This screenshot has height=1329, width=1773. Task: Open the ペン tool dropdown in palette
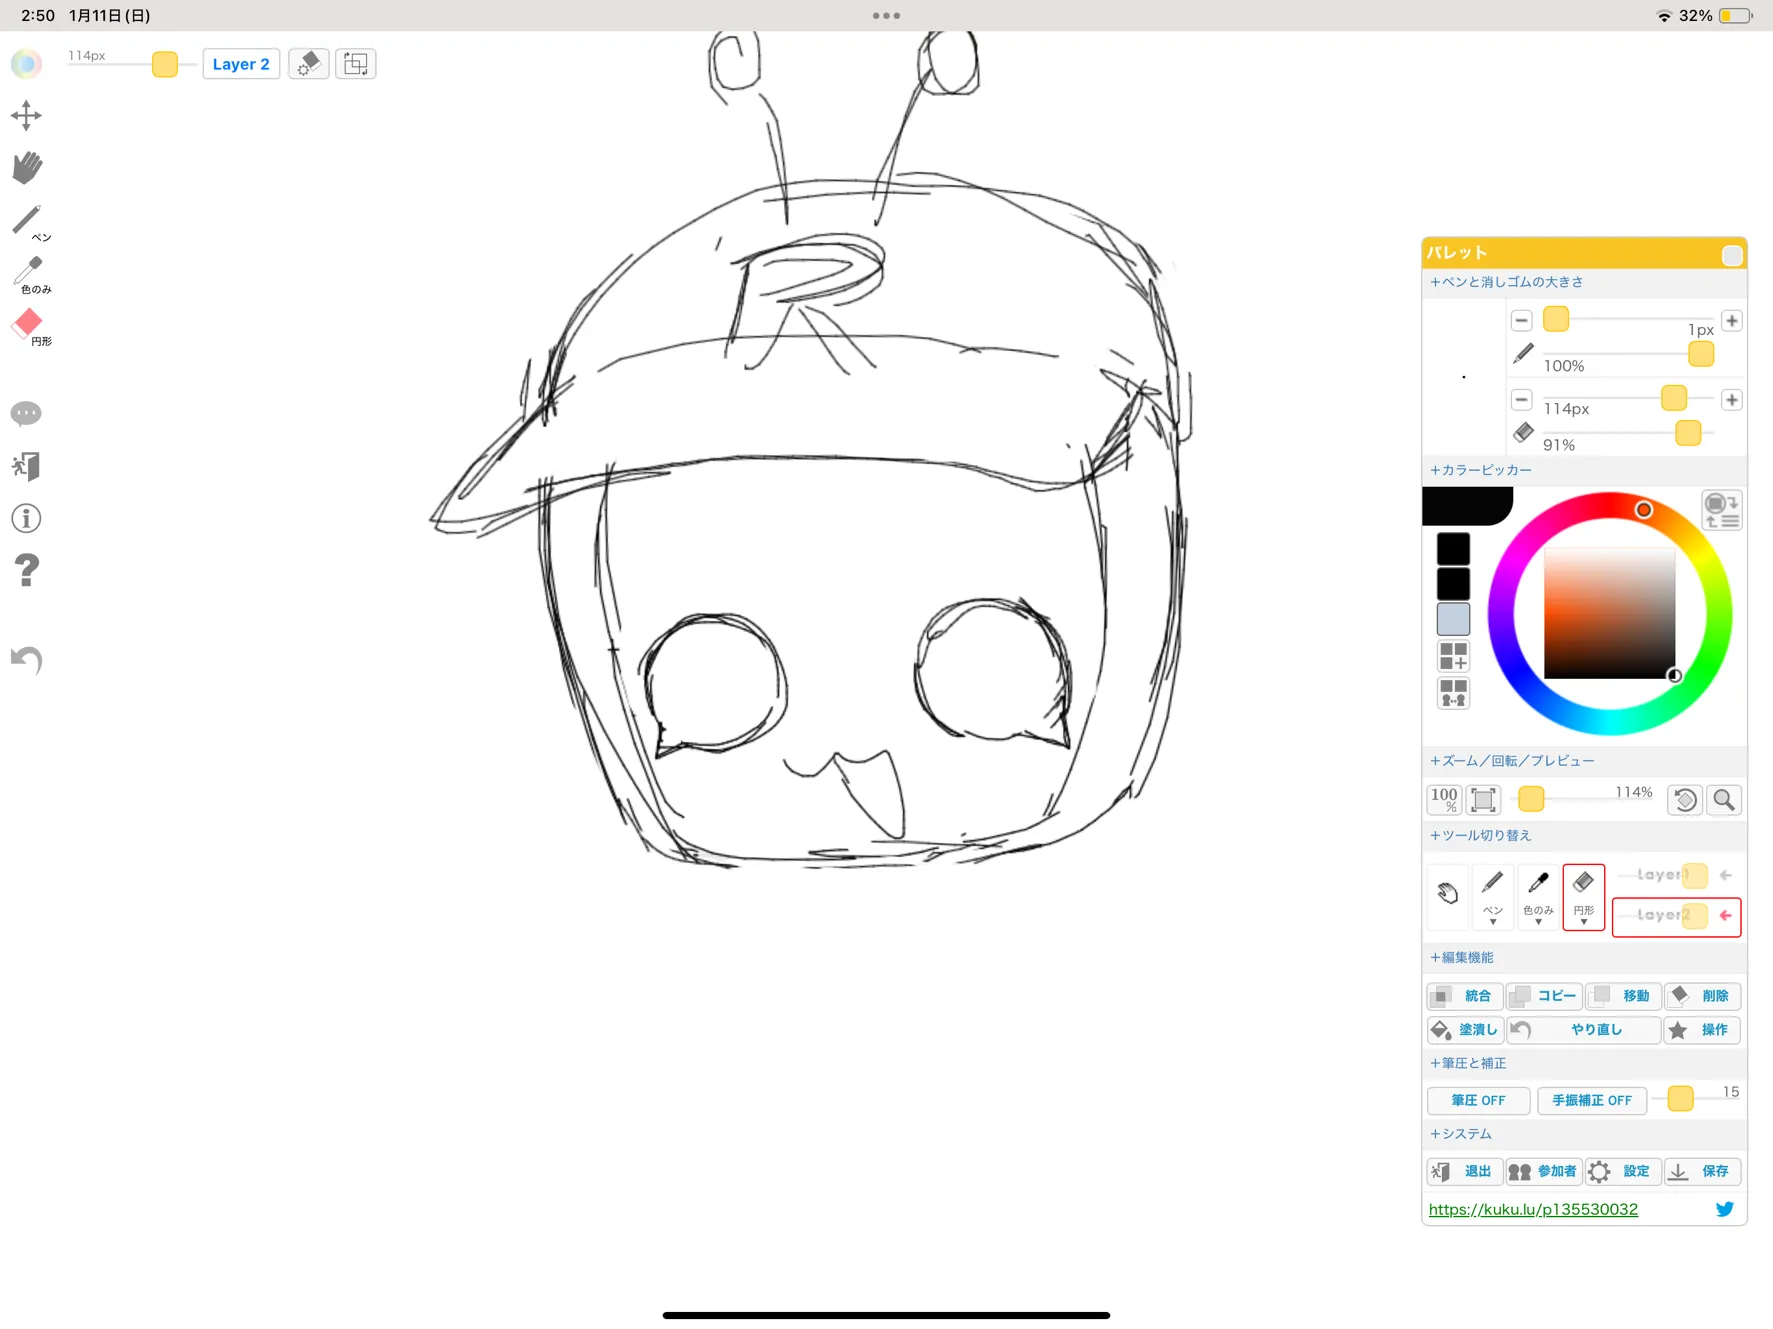click(x=1492, y=897)
